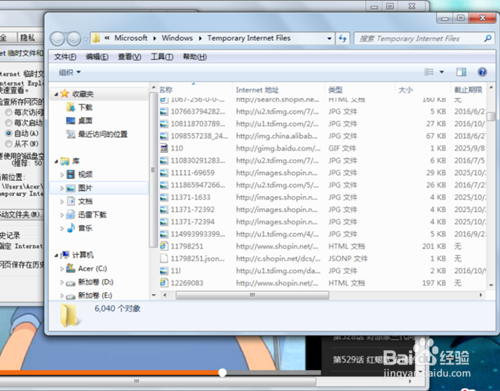
Task: Select the HTML file icon for 12269083
Action: (x=164, y=283)
